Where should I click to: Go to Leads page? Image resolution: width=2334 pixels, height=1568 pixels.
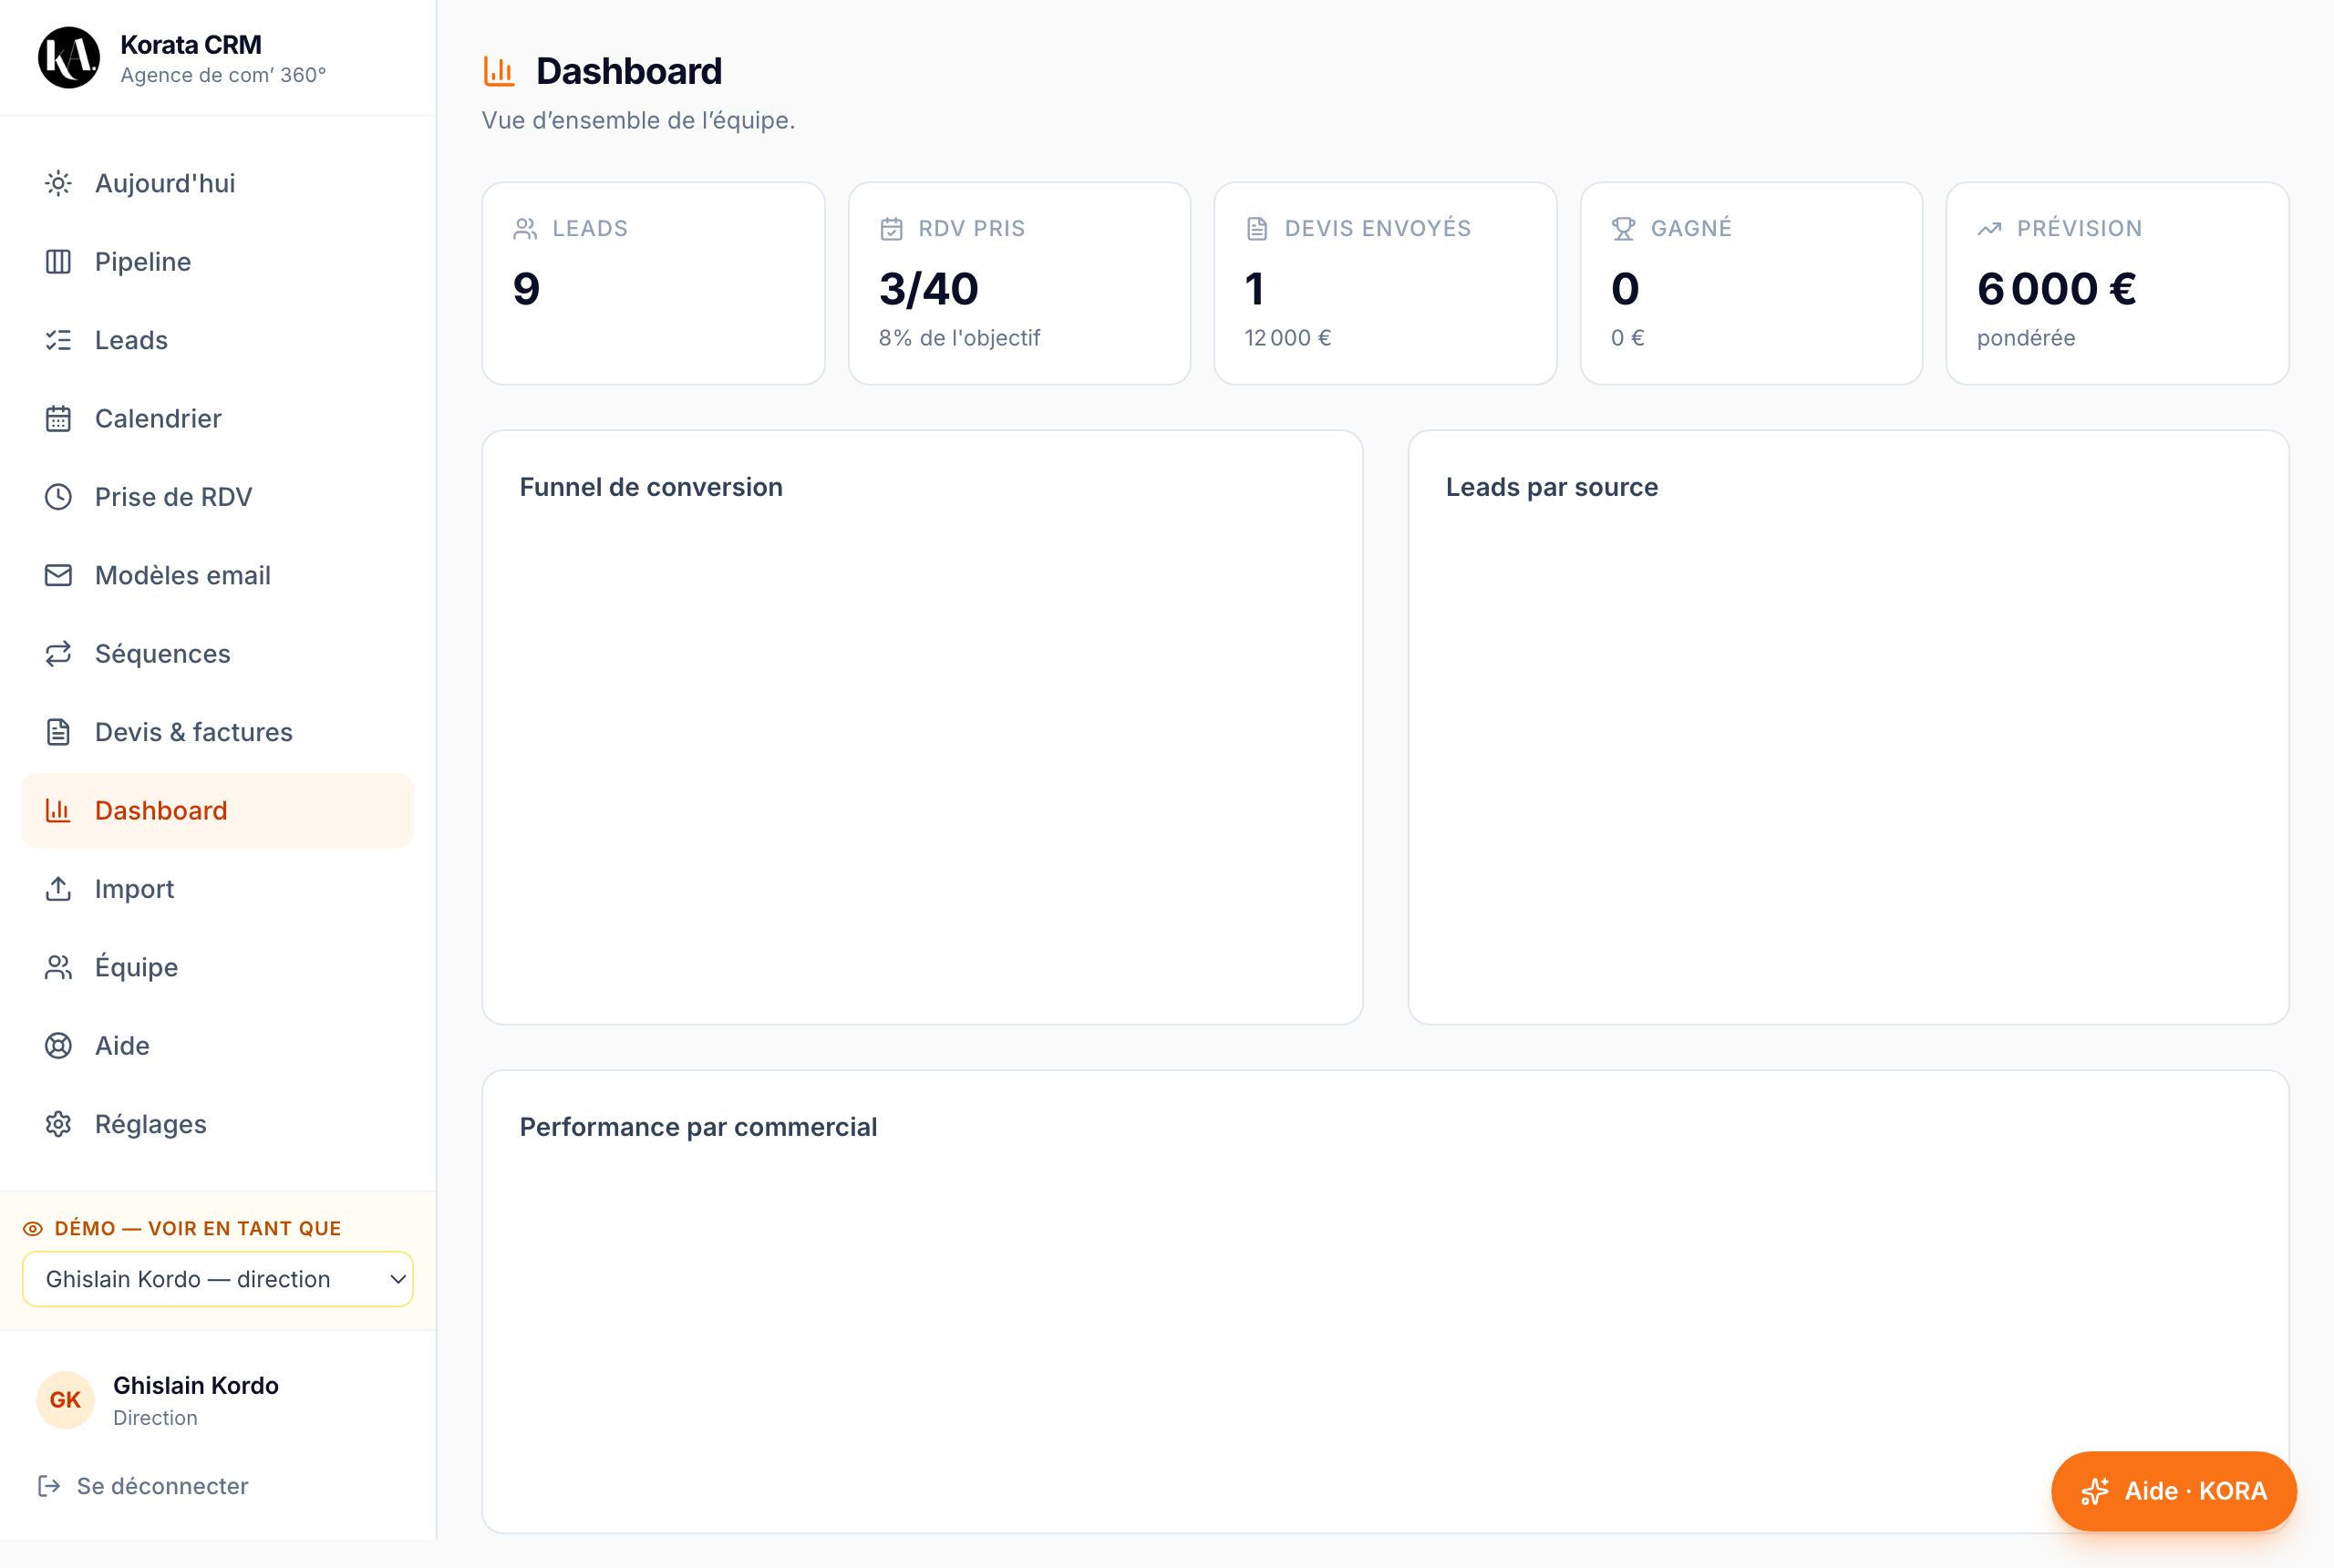pos(218,340)
